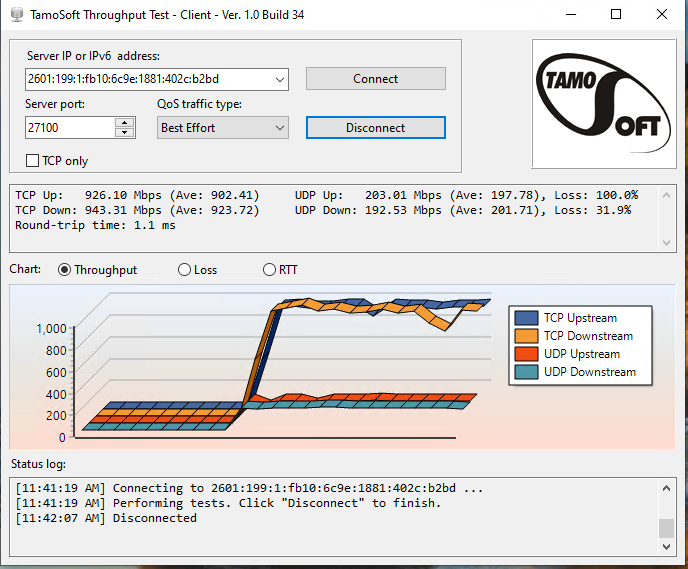Select the RTT chart radio button
Viewport: 688px width, 569px height.
click(269, 269)
